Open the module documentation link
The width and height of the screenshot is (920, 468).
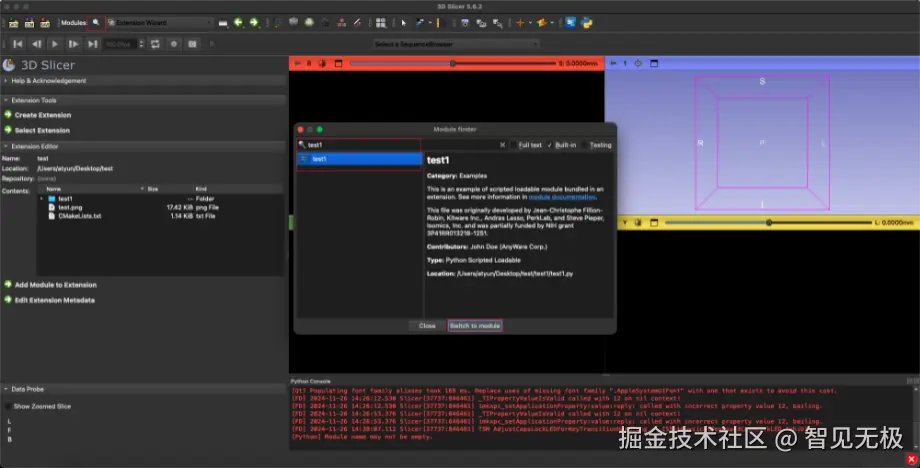pos(562,197)
